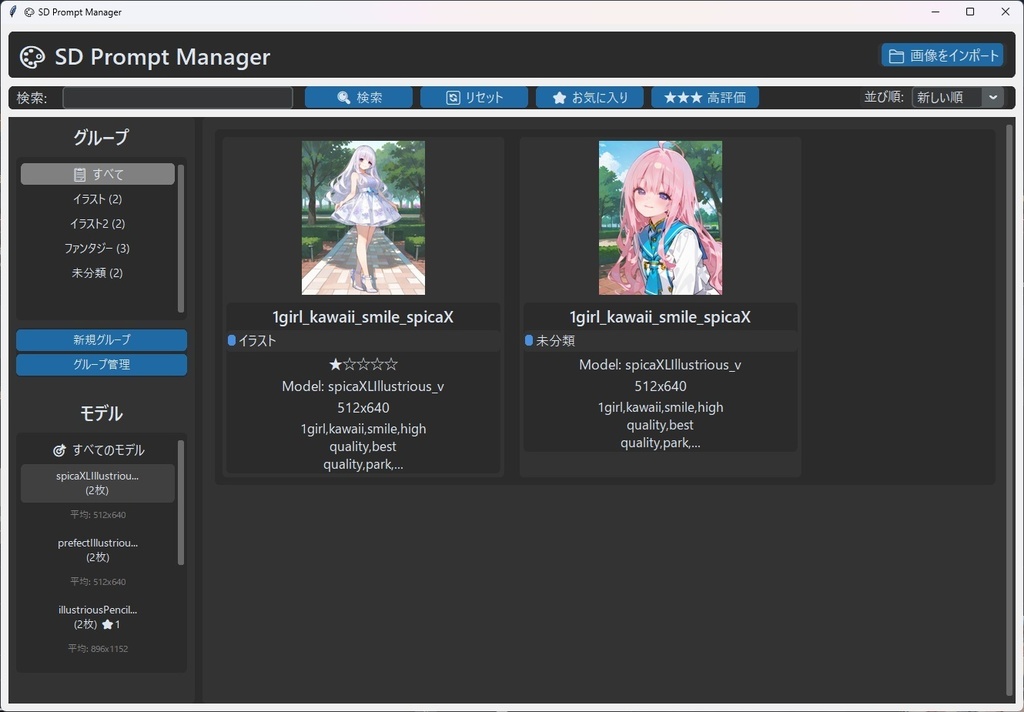1024x712 pixels.
Task: Filter by 高評価 high ratings
Action: point(705,97)
